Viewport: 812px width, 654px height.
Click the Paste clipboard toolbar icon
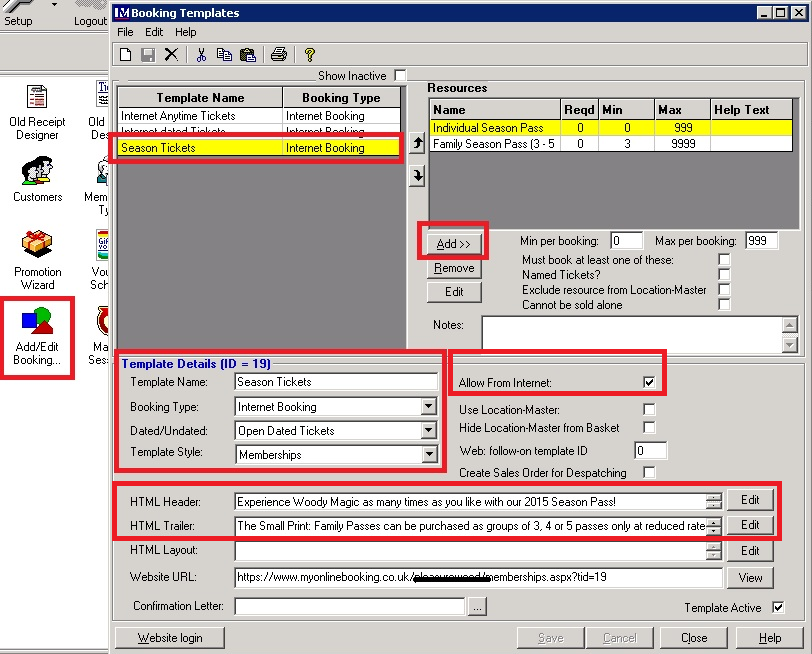[248, 54]
